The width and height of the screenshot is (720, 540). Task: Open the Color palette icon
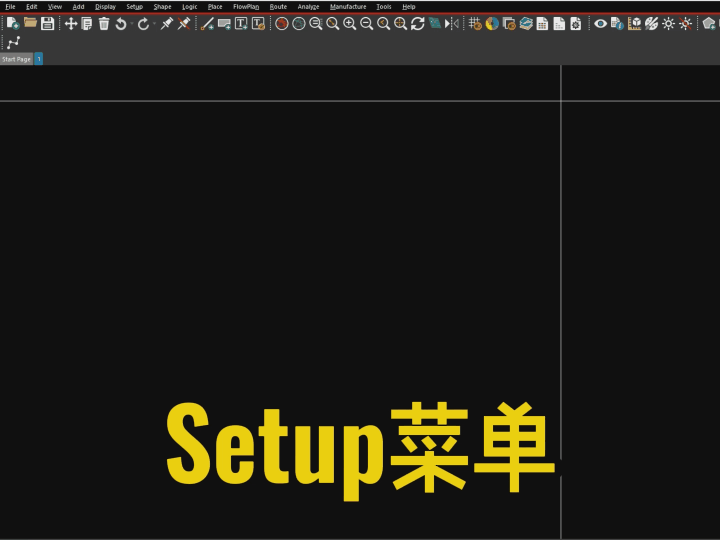[492, 23]
